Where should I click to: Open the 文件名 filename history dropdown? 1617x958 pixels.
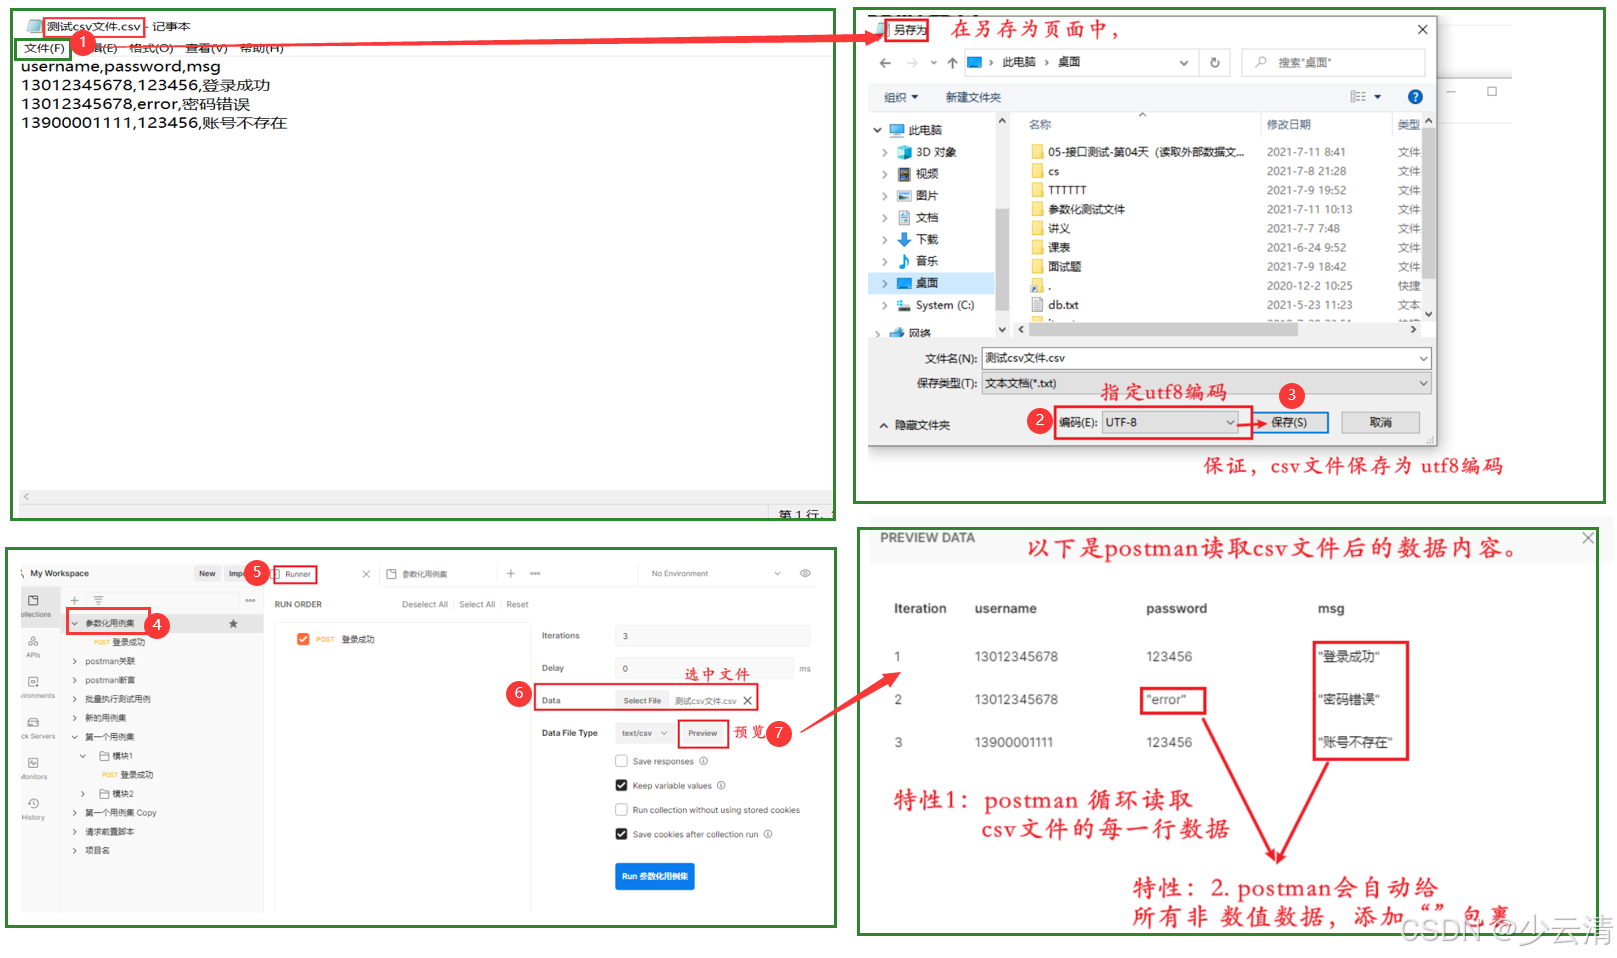click(x=1423, y=358)
